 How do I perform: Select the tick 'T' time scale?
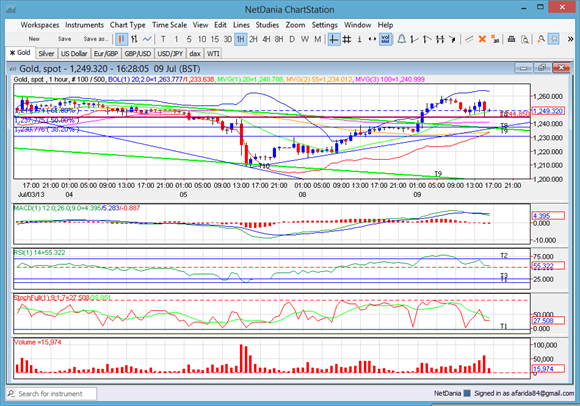point(163,39)
